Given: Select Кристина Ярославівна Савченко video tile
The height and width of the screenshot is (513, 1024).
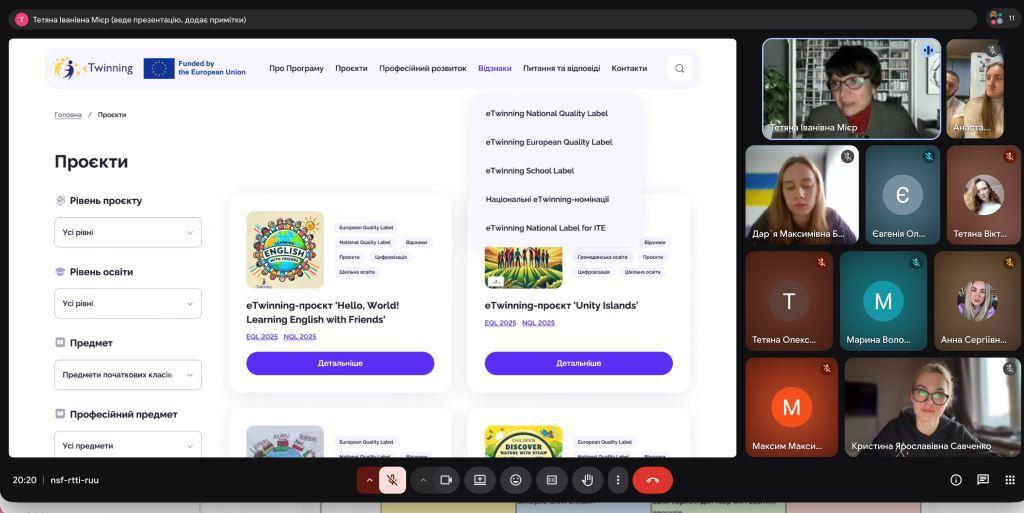Looking at the screenshot, I should click(x=932, y=407).
